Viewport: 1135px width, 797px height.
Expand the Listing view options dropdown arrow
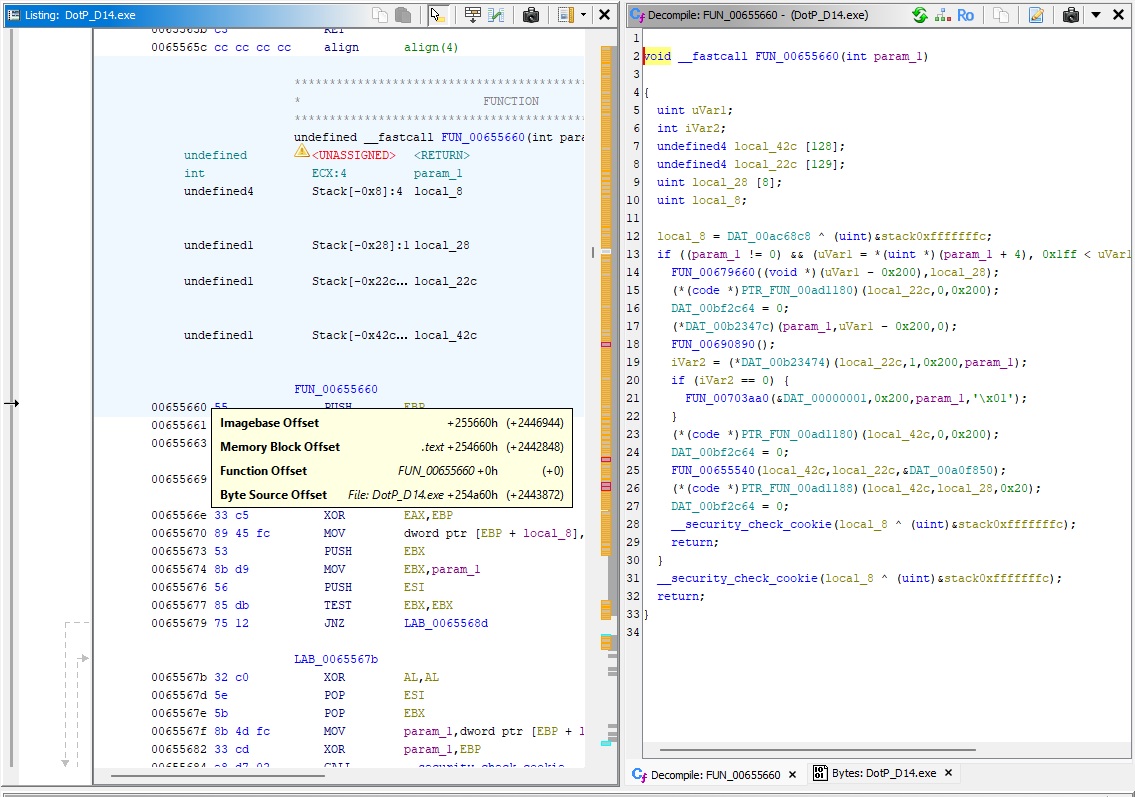click(583, 15)
